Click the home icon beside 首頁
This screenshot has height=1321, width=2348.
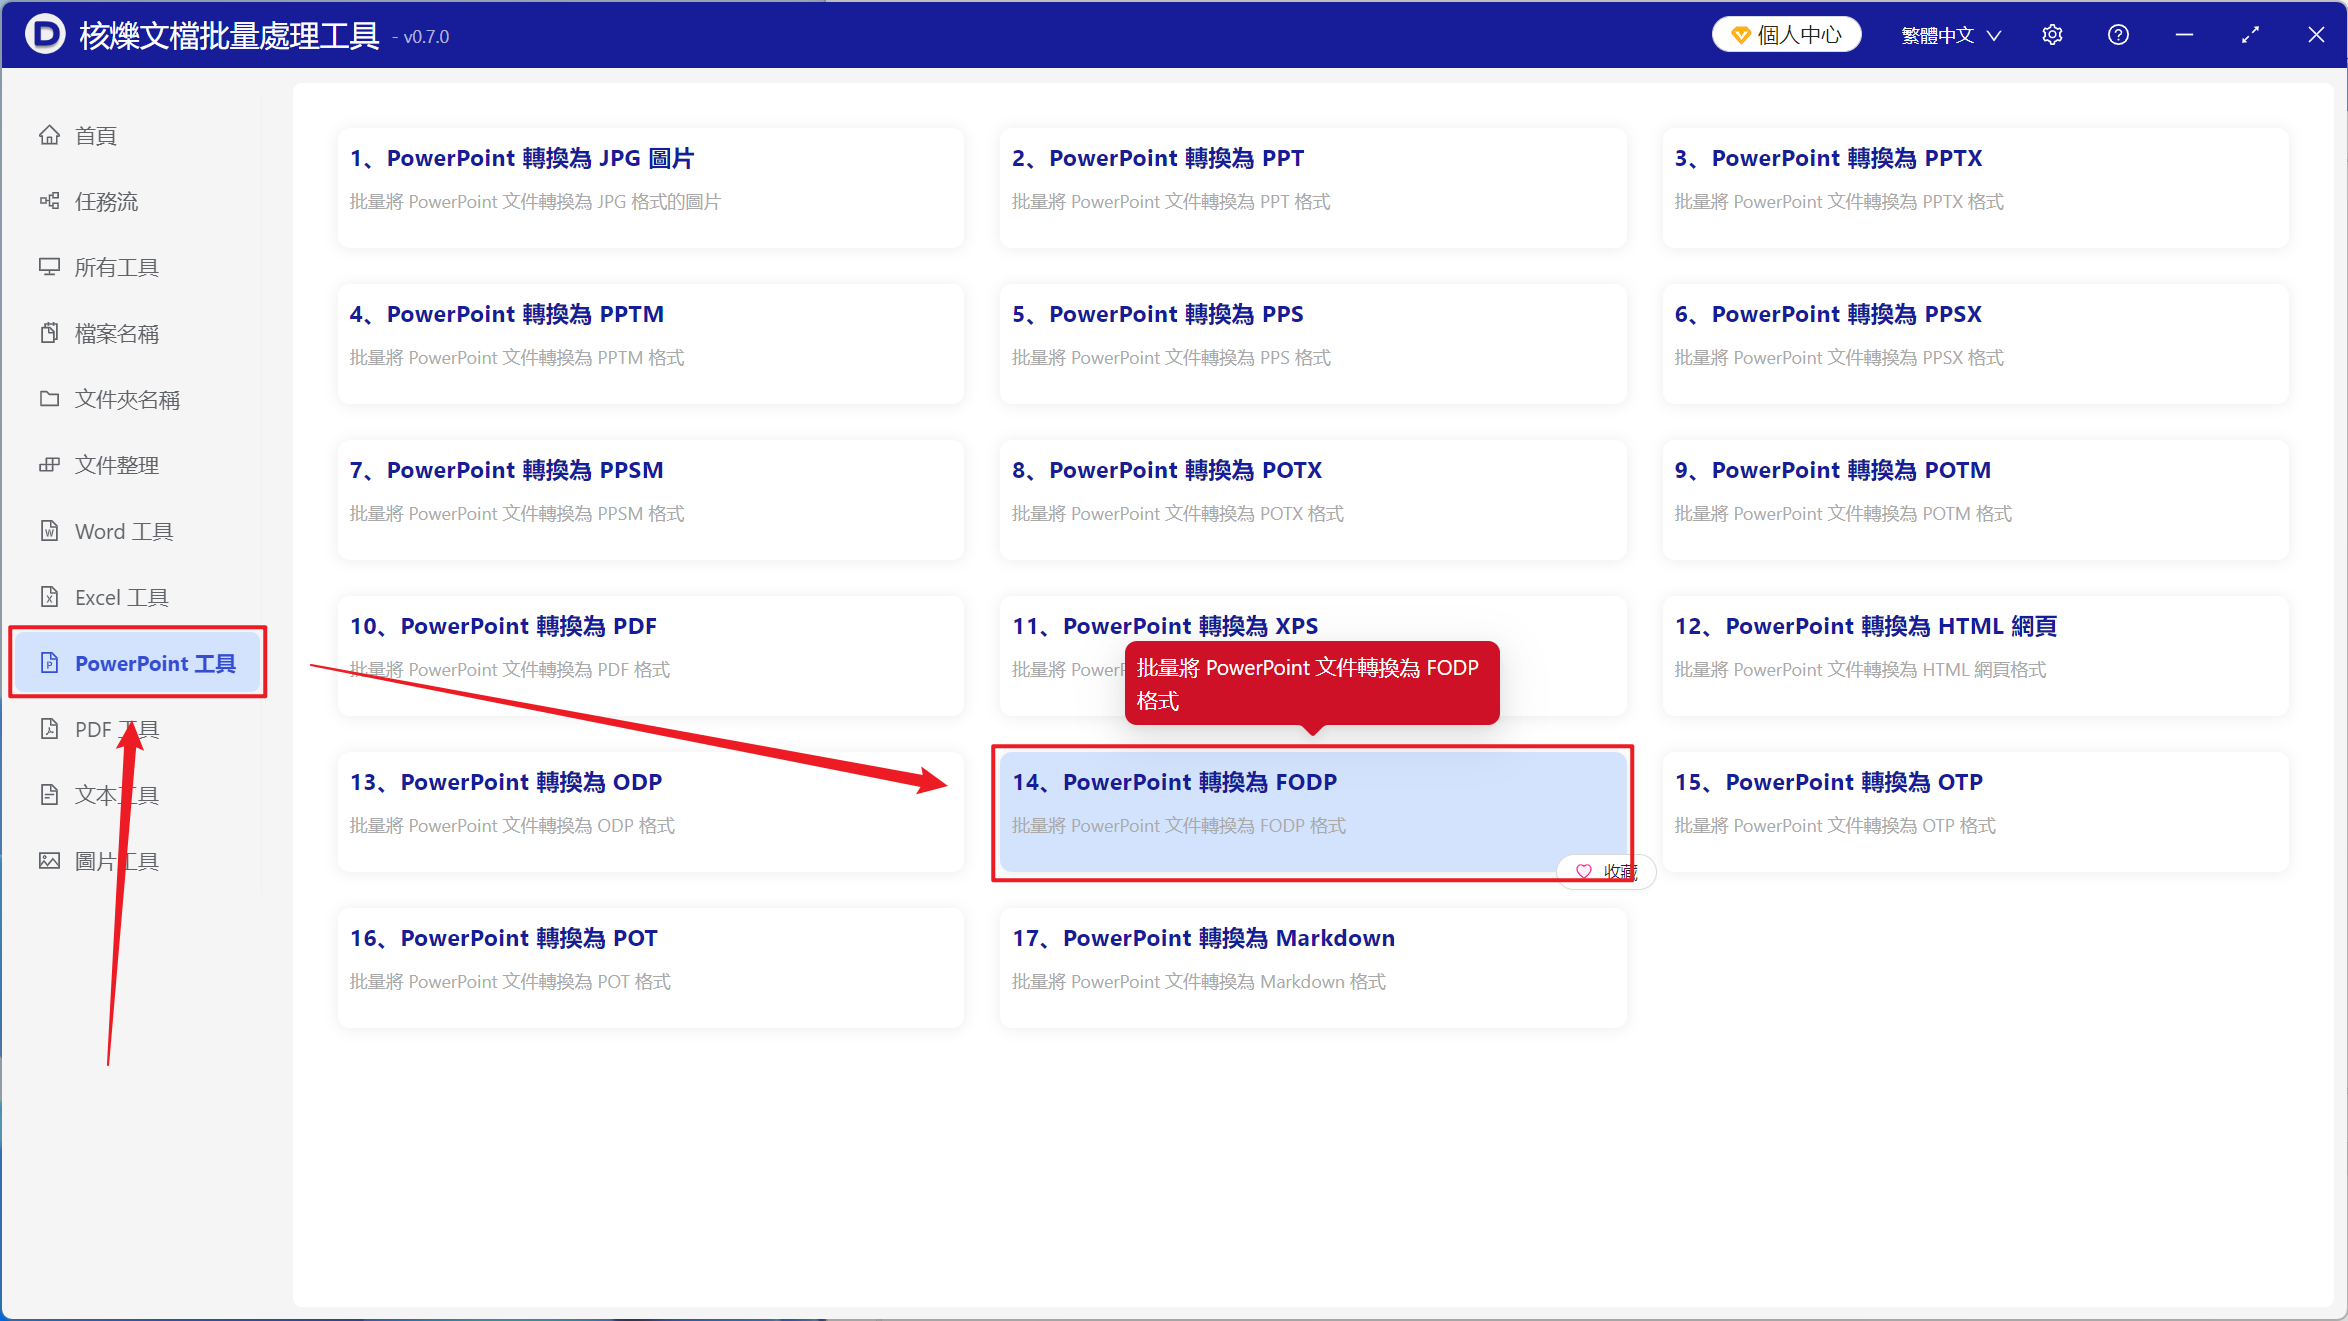click(49, 135)
